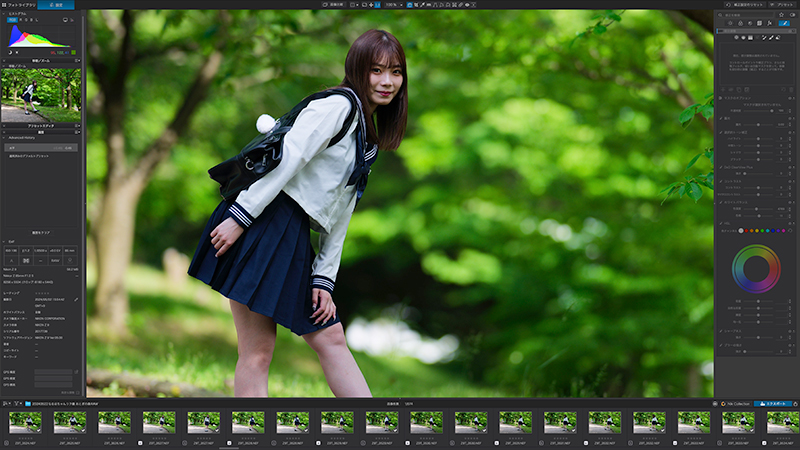
Task: Select the RGB histogram channel button
Action: point(13,20)
